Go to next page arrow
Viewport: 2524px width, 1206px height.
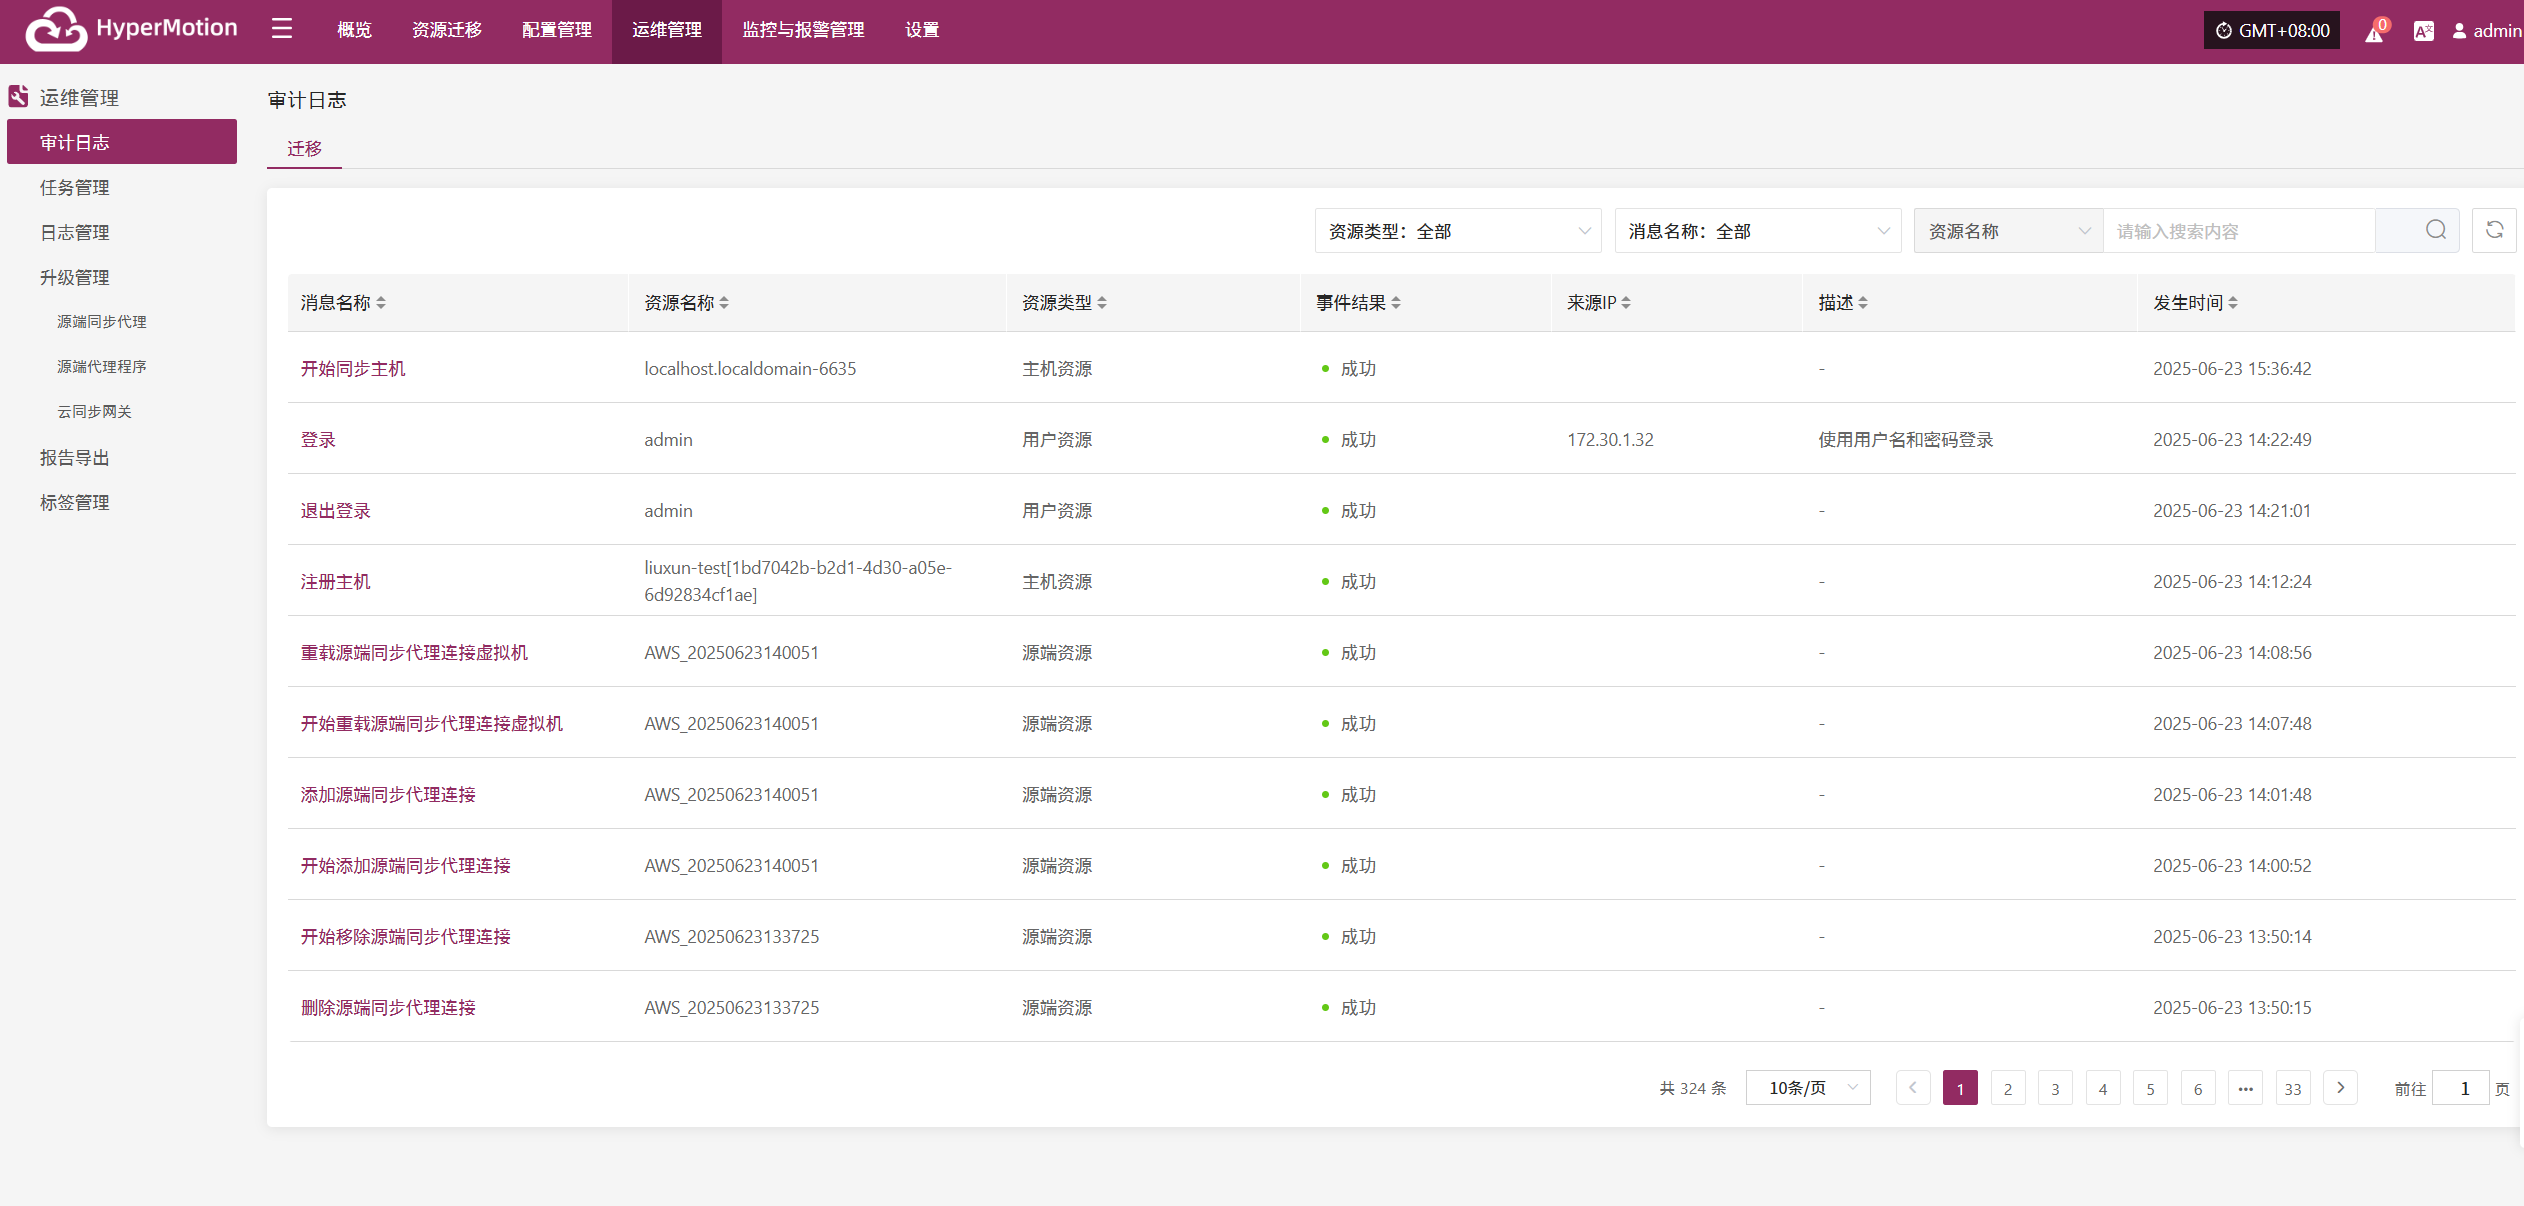[2341, 1088]
